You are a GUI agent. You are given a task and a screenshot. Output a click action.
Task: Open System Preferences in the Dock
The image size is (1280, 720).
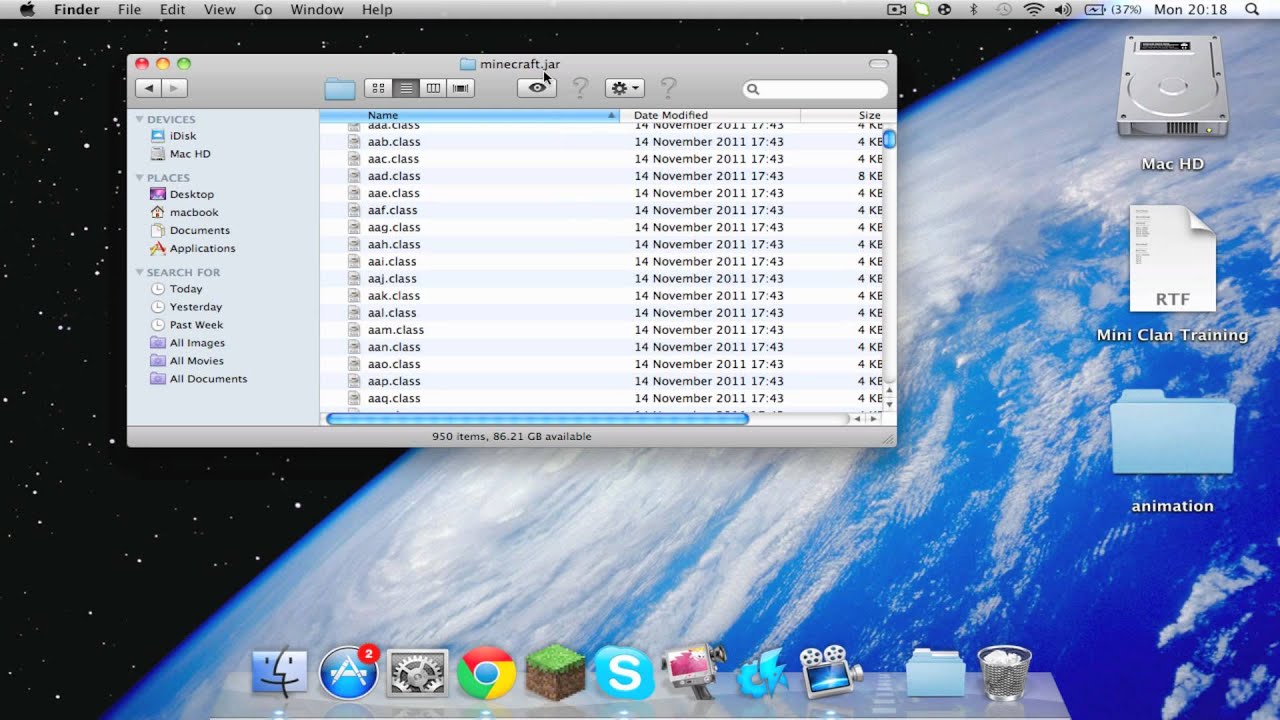click(x=417, y=672)
